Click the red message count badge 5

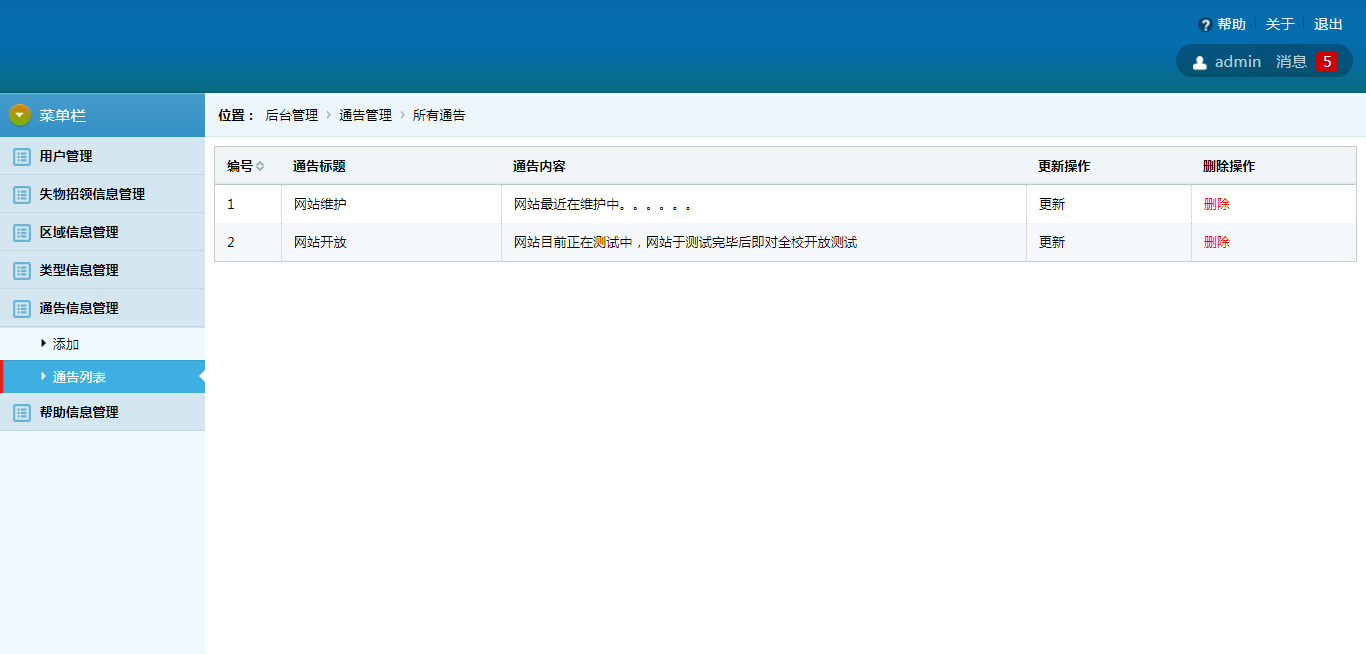1326,61
